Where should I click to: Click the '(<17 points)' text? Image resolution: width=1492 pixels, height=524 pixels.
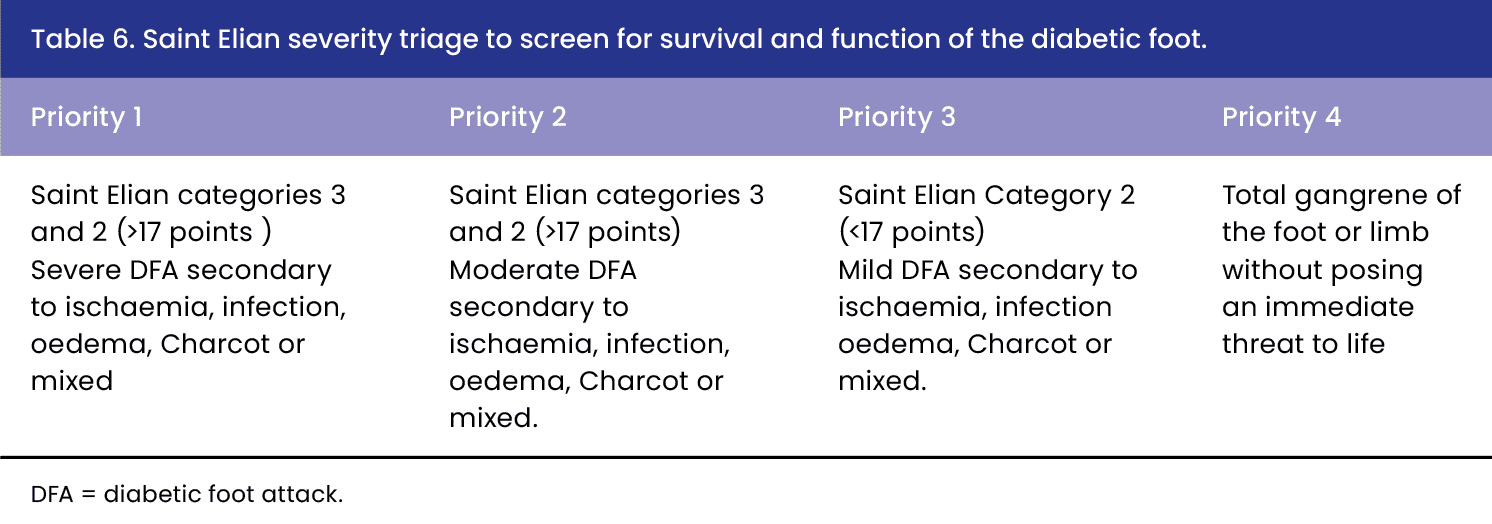pos(911,233)
